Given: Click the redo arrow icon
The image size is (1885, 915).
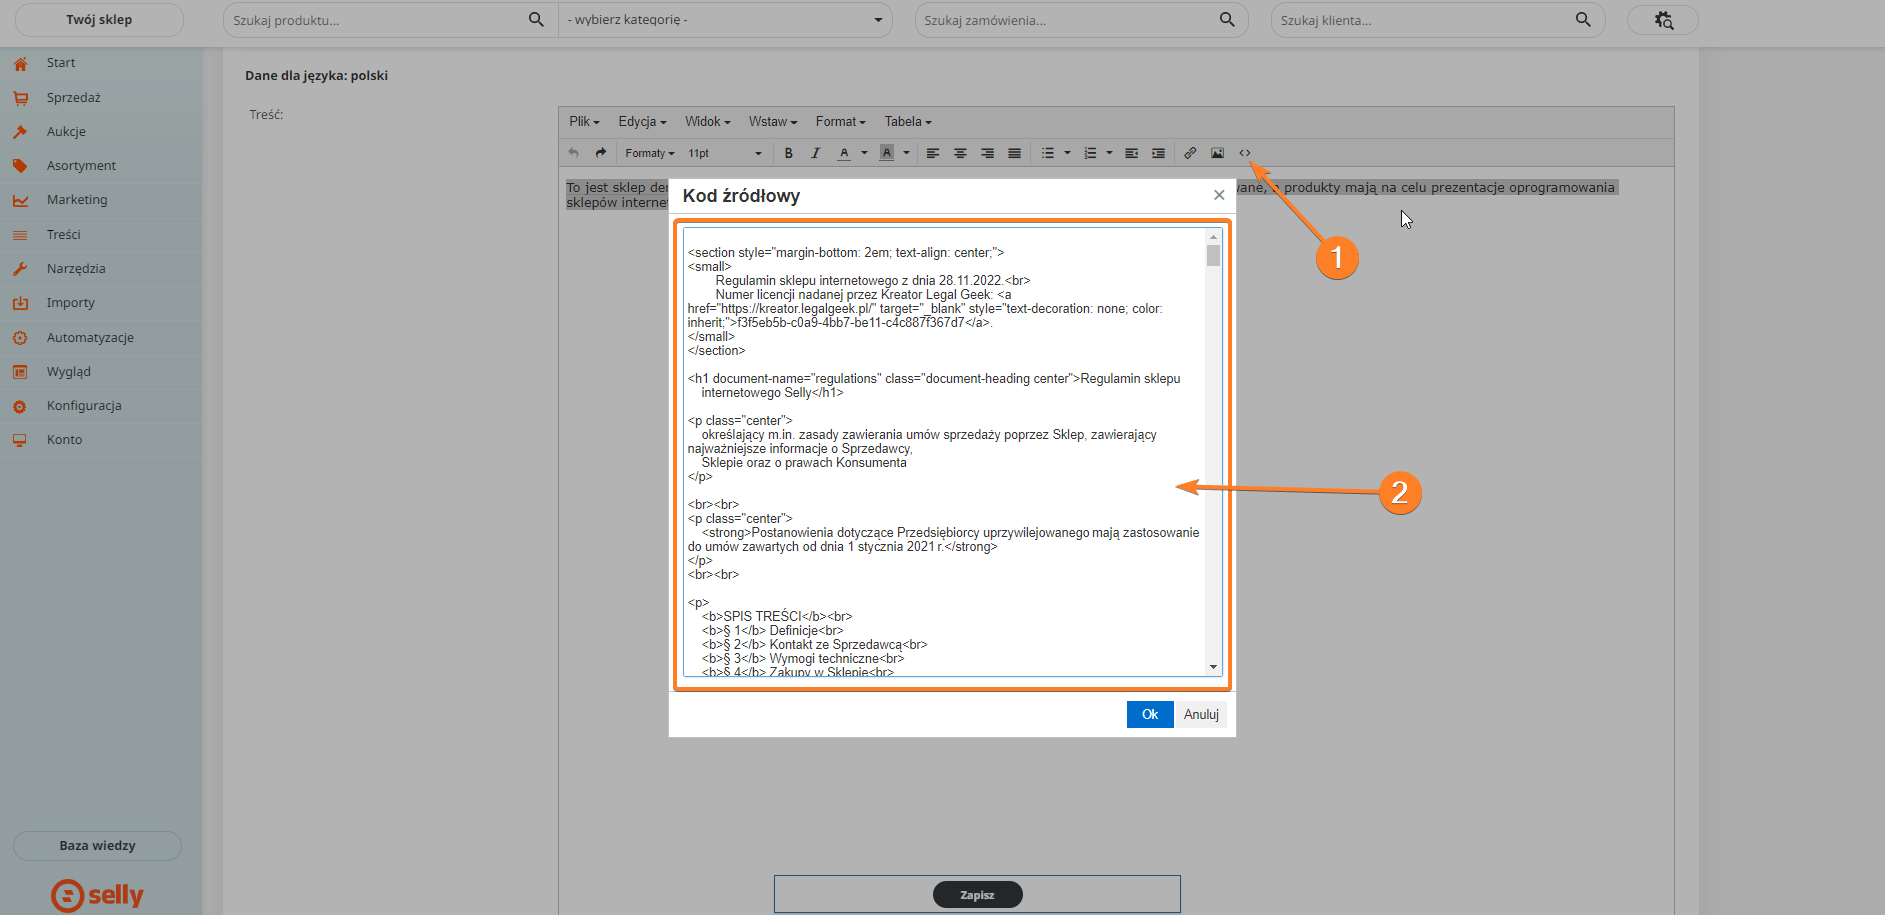Looking at the screenshot, I should (x=600, y=153).
